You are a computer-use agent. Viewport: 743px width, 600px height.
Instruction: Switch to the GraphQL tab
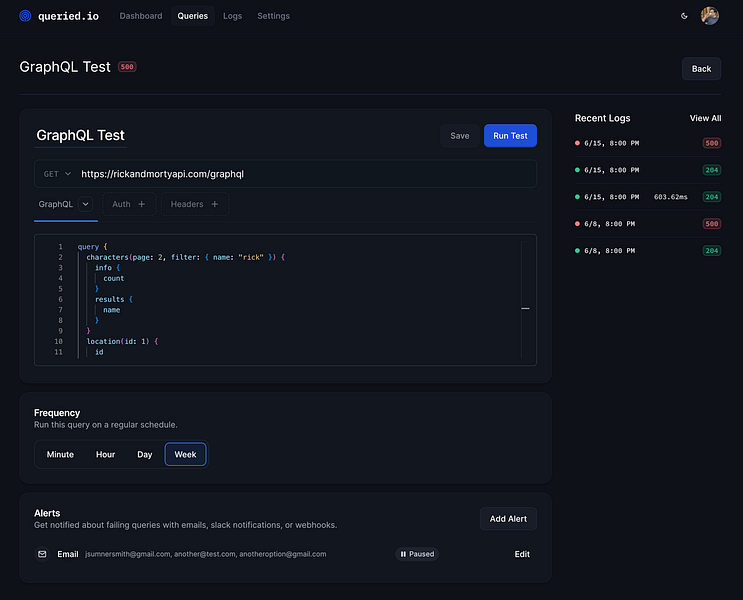[x=55, y=204]
